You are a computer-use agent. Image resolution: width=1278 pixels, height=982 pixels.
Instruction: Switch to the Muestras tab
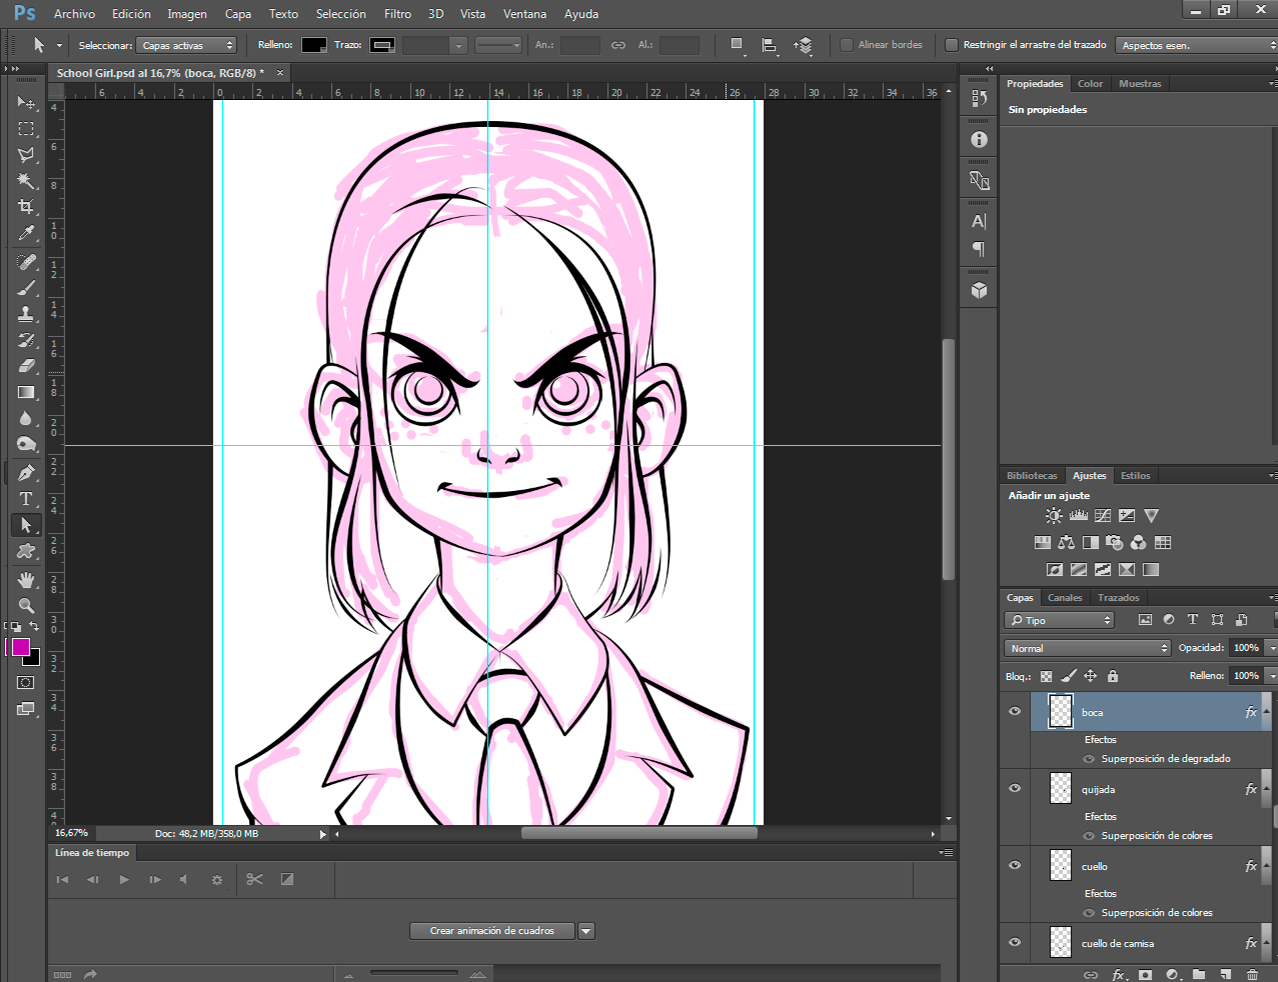point(1140,84)
